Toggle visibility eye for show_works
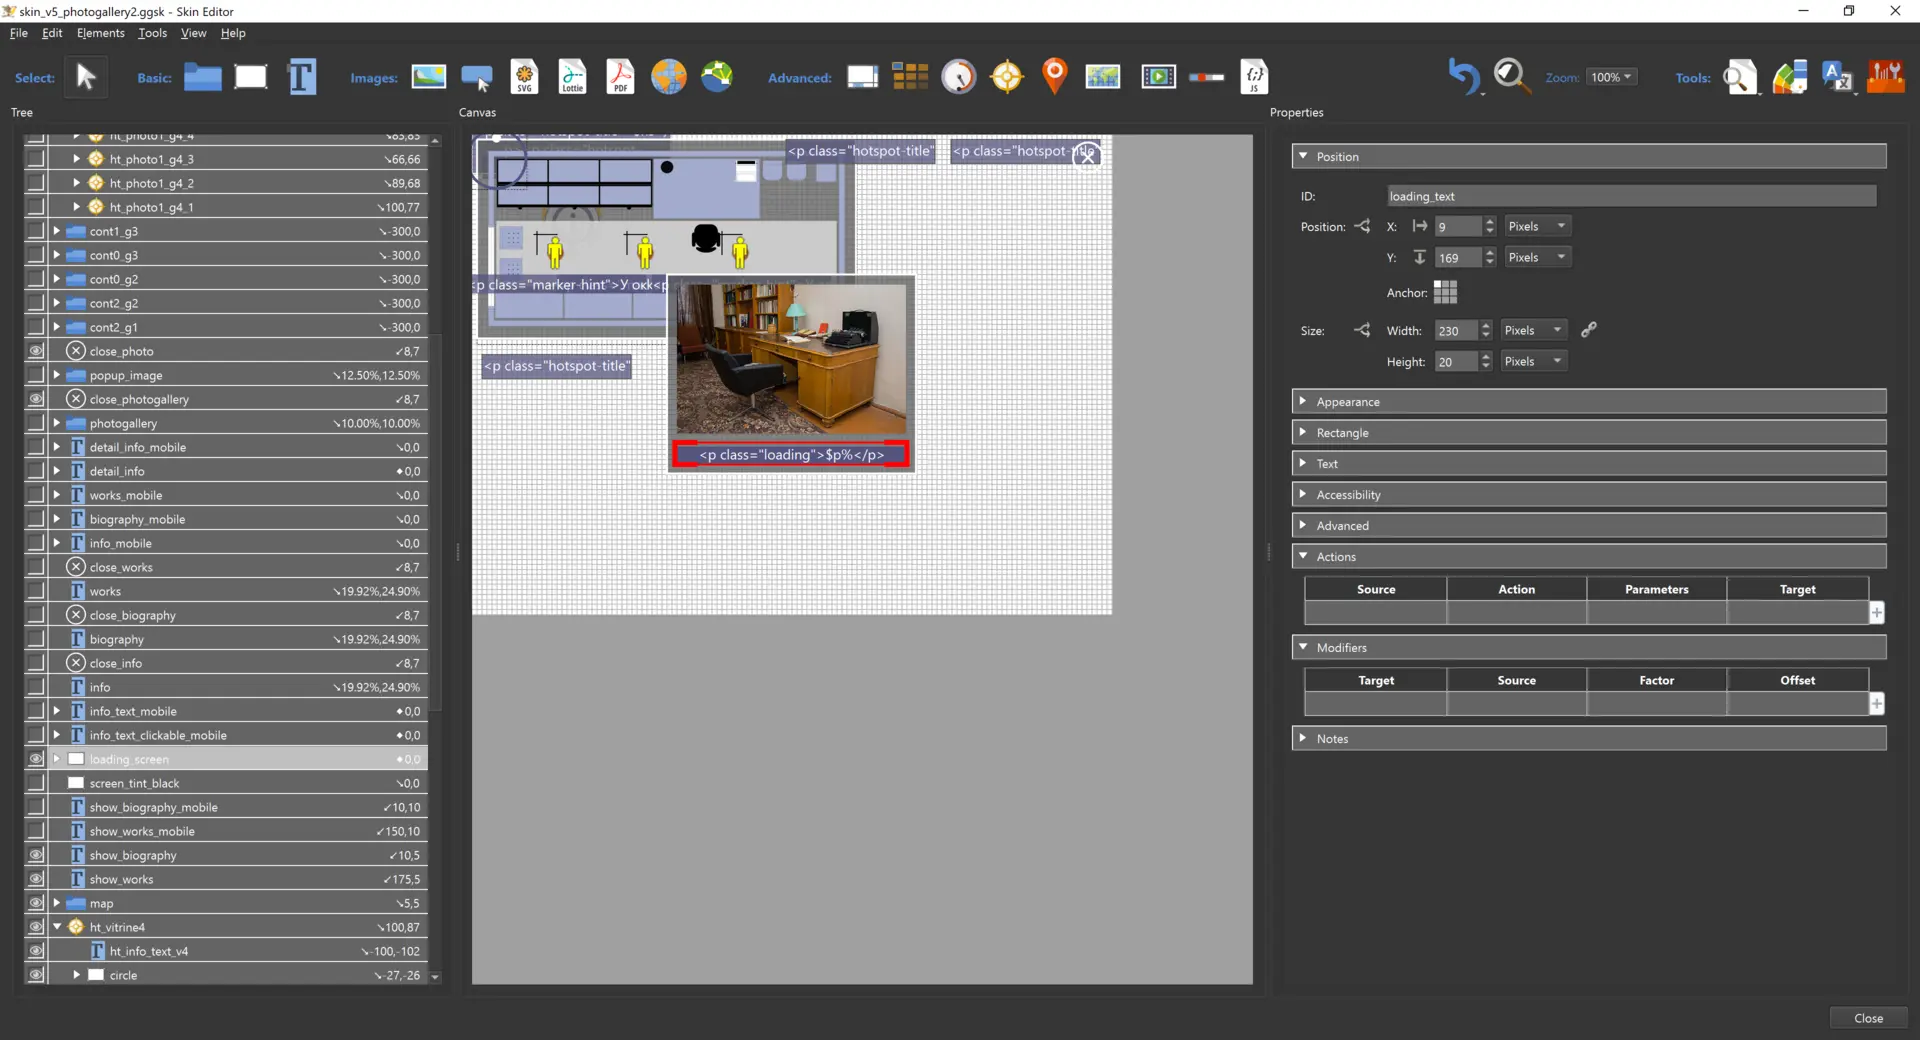 36,879
